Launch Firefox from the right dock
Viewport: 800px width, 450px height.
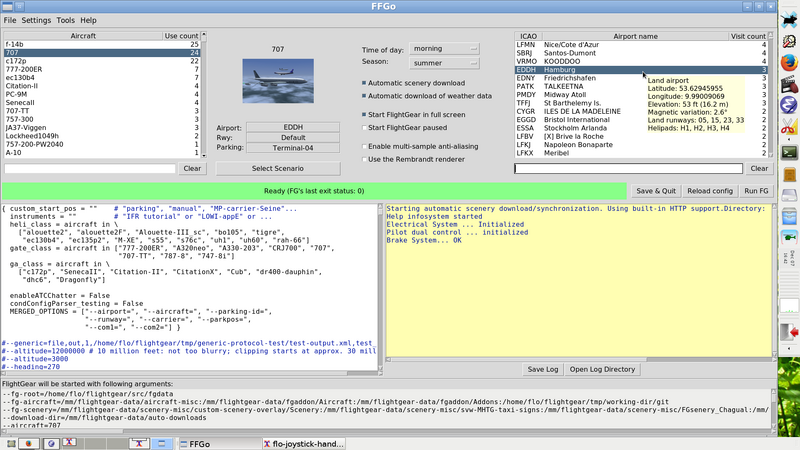point(789,63)
